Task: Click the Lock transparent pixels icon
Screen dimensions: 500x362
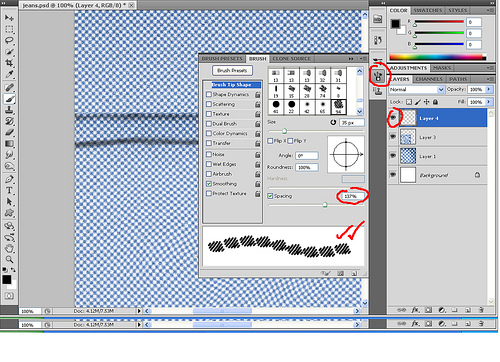Action: point(409,102)
